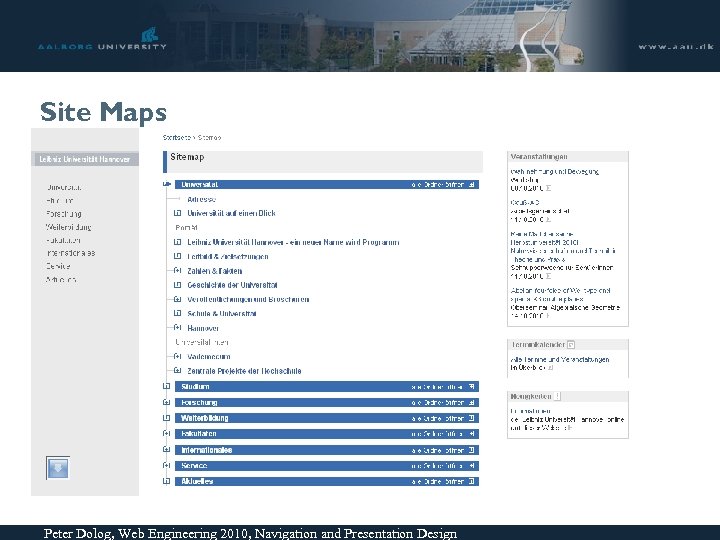Click 'alle Ordner öffnen' on Studium bar

443,387
